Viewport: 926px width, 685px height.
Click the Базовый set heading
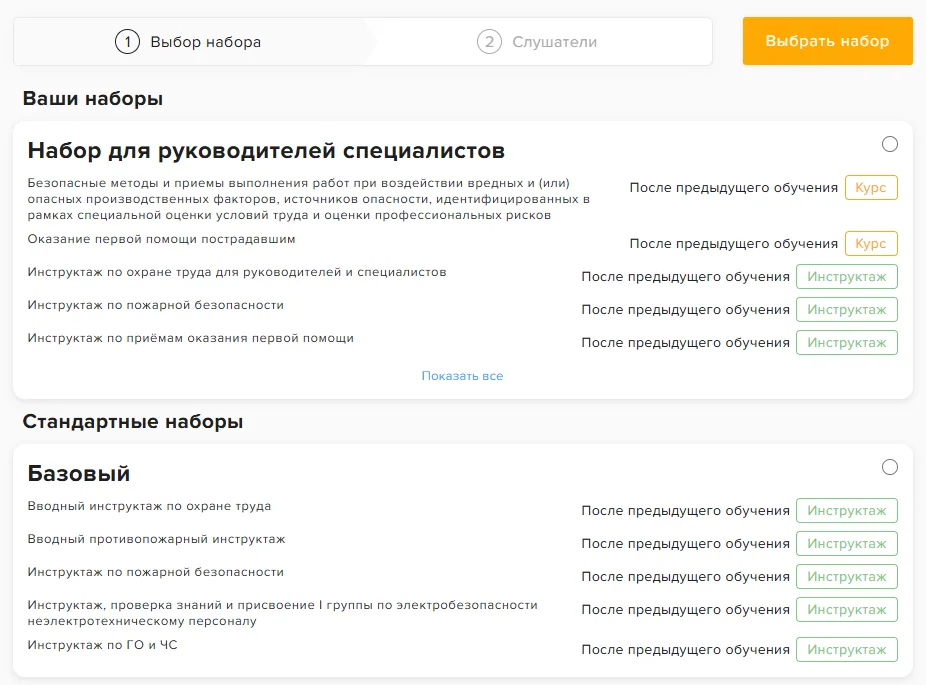coord(79,474)
